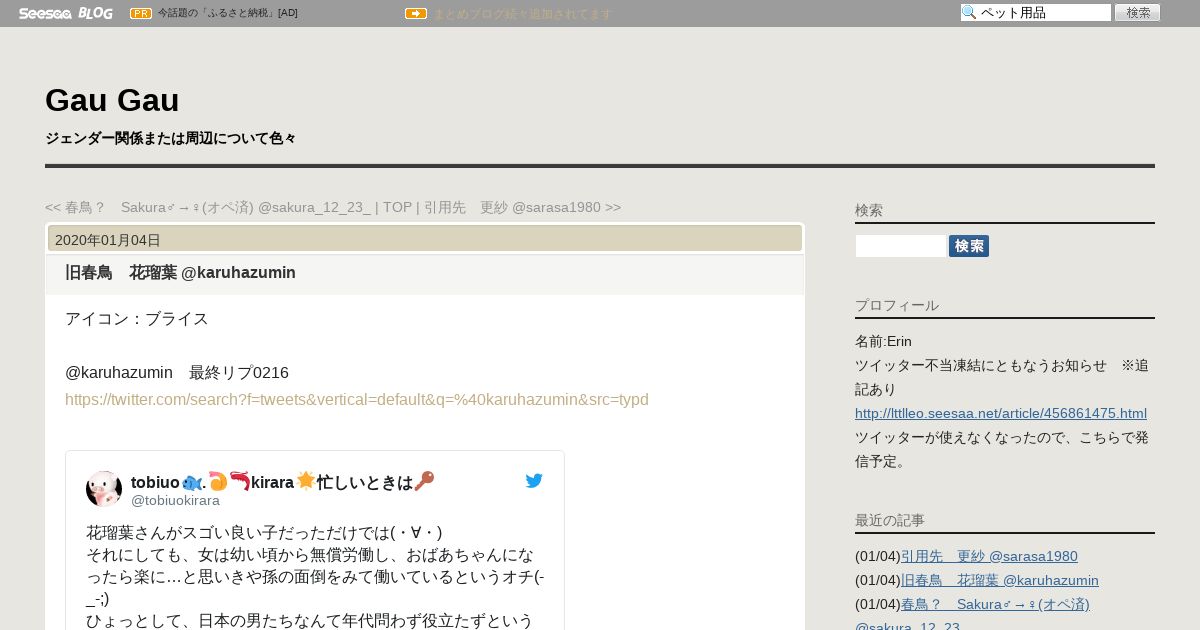Open the Gau Gau blog title
The height and width of the screenshot is (630, 1200).
click(x=112, y=100)
